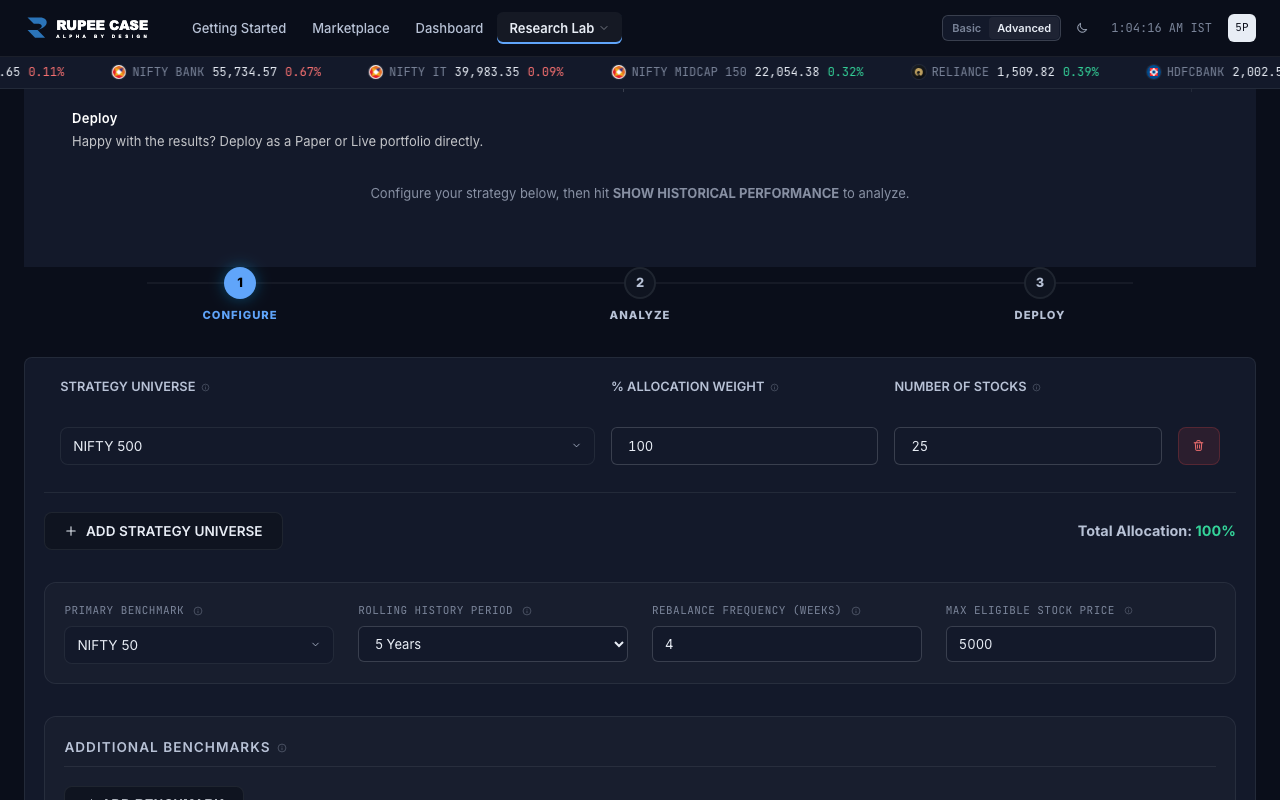Click the Max Eligible Stock Price field
The image size is (1280, 800).
click(x=1081, y=644)
